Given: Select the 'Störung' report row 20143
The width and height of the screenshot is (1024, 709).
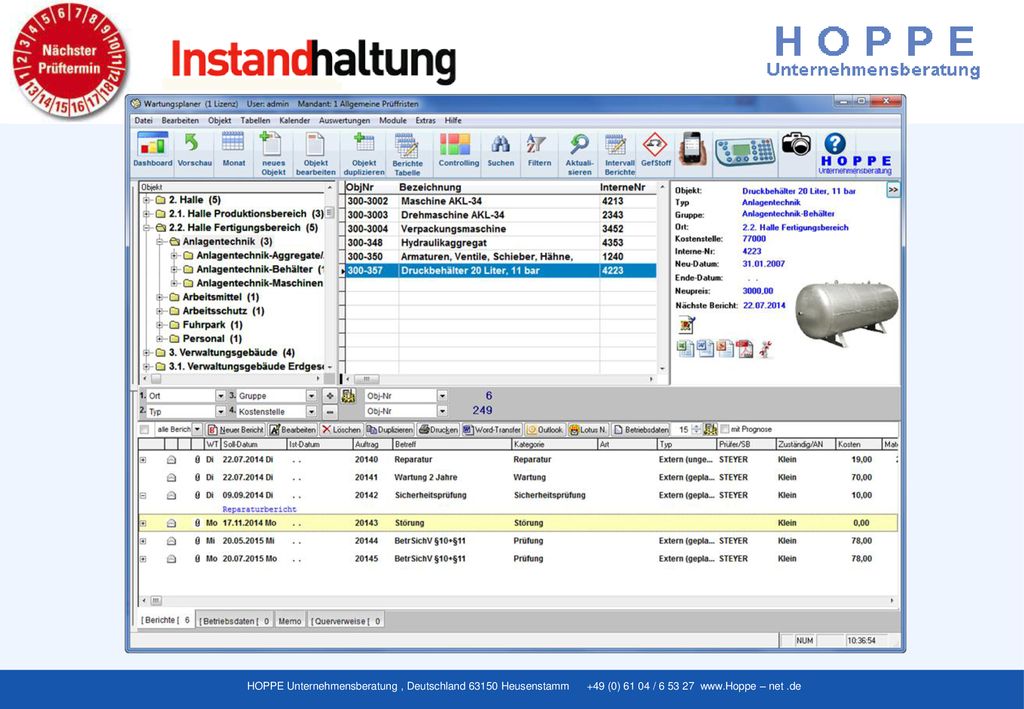Looking at the screenshot, I should (x=518, y=523).
